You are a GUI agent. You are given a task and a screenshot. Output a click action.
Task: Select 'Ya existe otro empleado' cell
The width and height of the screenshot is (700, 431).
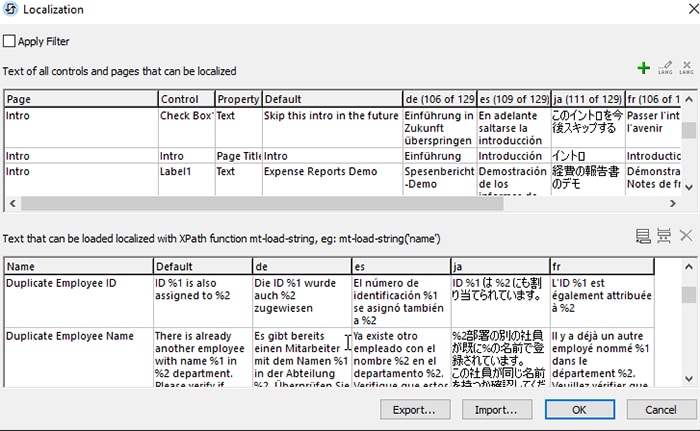coord(401,357)
